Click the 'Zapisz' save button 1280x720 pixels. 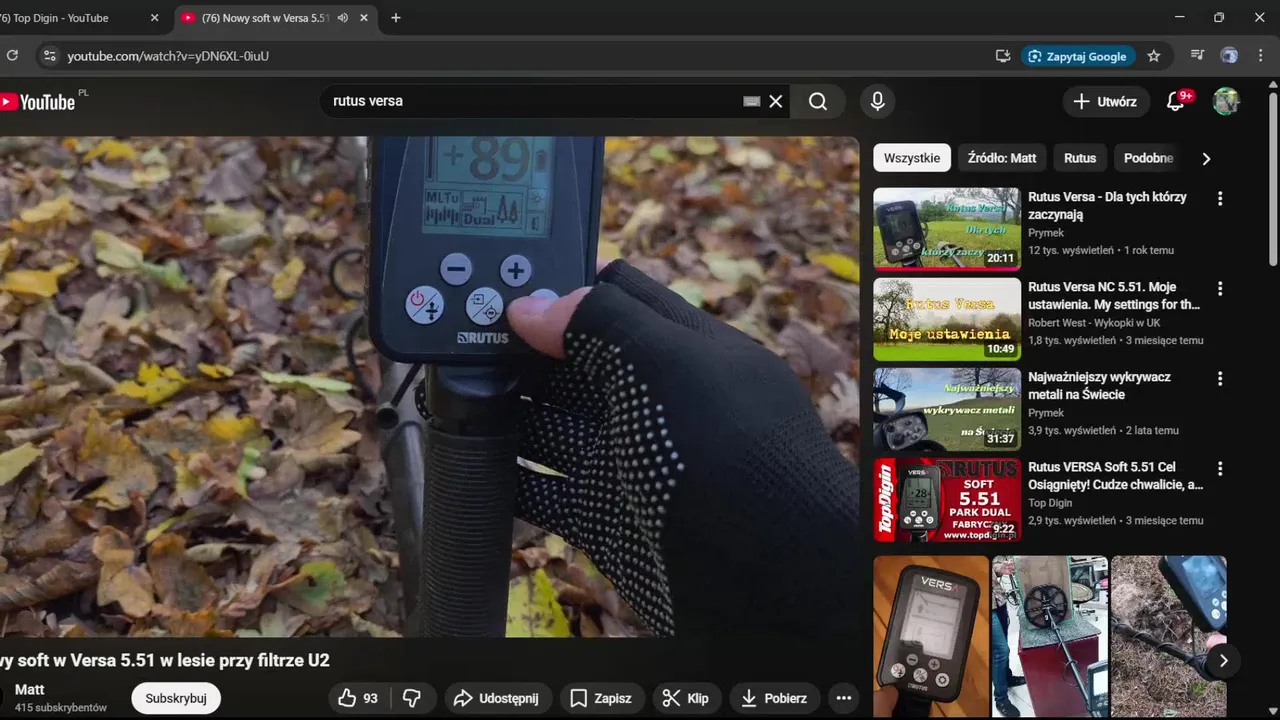tap(600, 698)
